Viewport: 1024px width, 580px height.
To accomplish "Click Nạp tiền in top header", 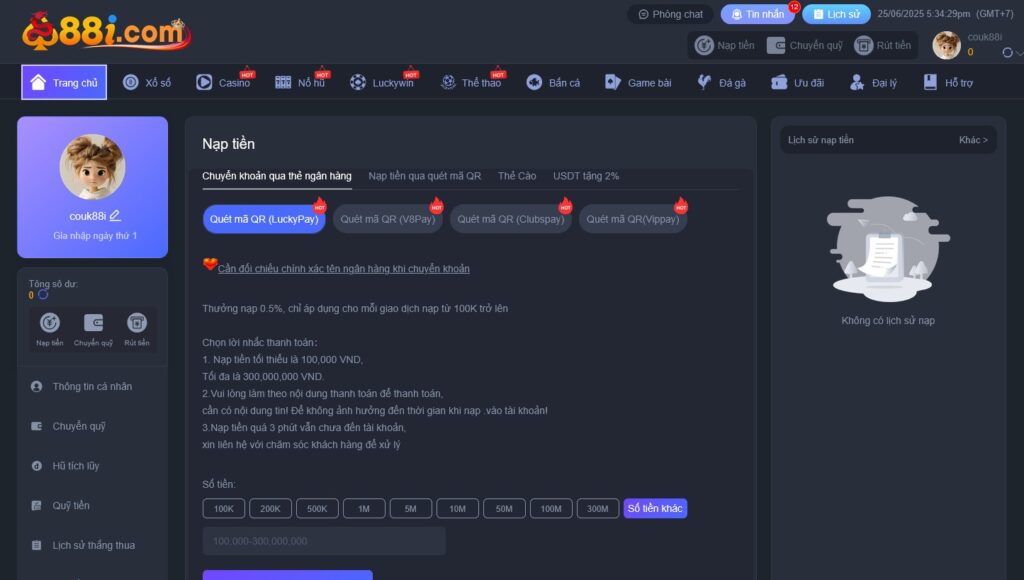I will (725, 46).
